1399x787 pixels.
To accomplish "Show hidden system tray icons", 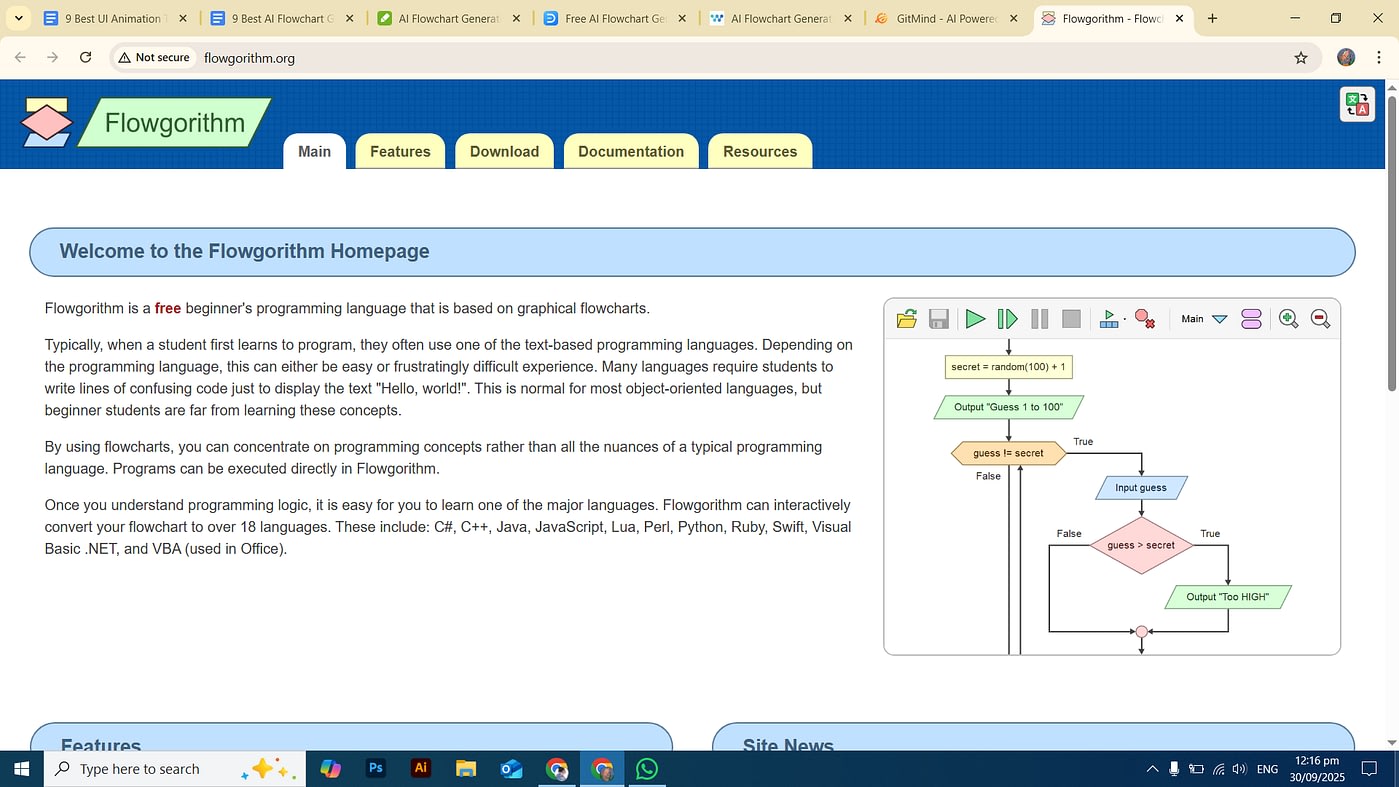I will point(1152,769).
